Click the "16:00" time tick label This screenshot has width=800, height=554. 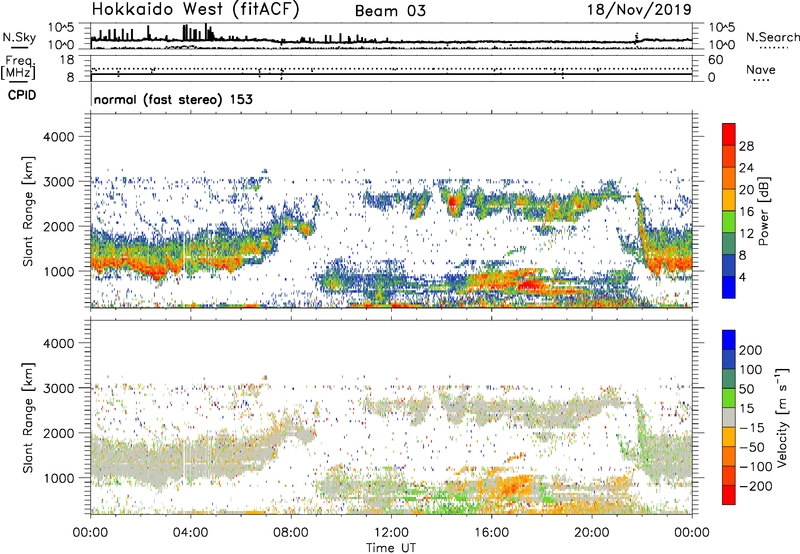coord(491,533)
